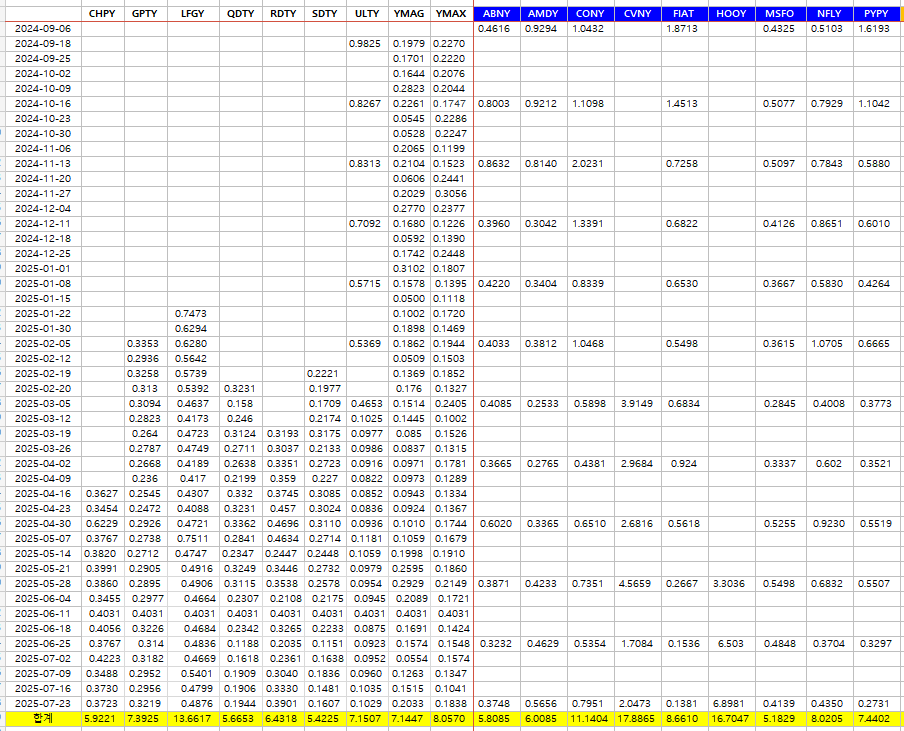Select CVNY total 17.8865
The width and height of the screenshot is (904, 731).
point(638,719)
